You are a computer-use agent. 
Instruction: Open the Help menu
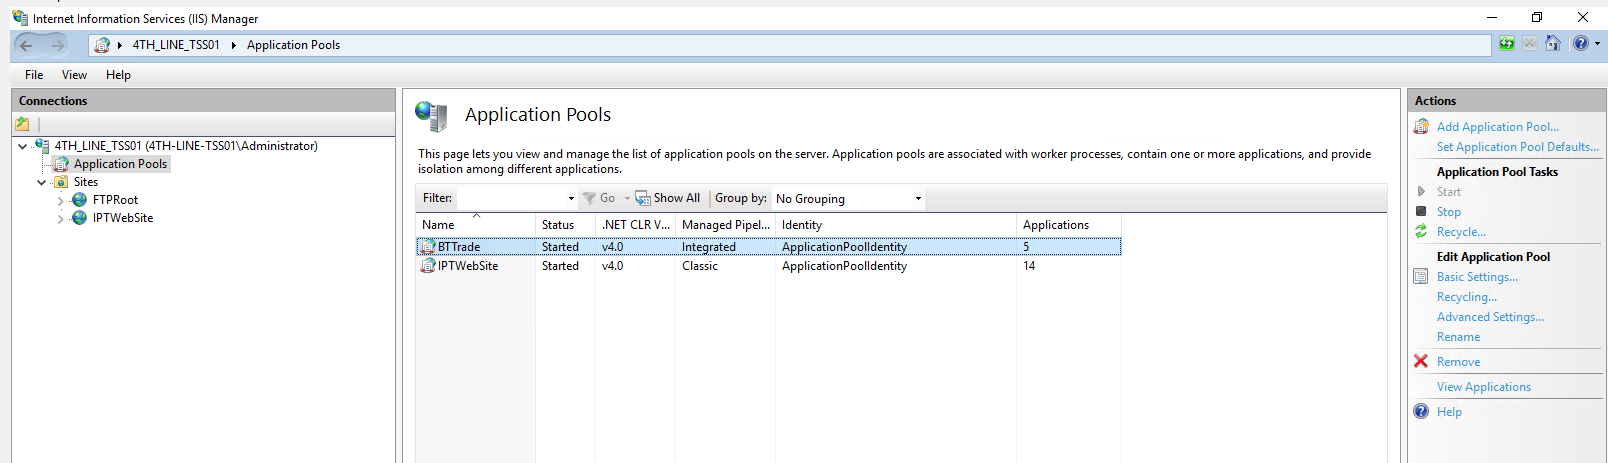point(118,75)
